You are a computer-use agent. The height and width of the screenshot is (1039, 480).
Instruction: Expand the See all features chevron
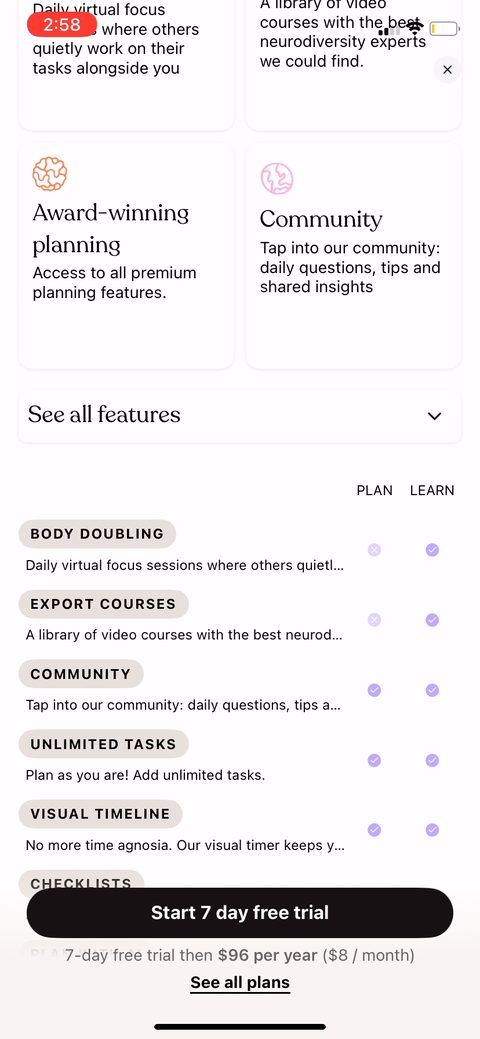tap(434, 416)
